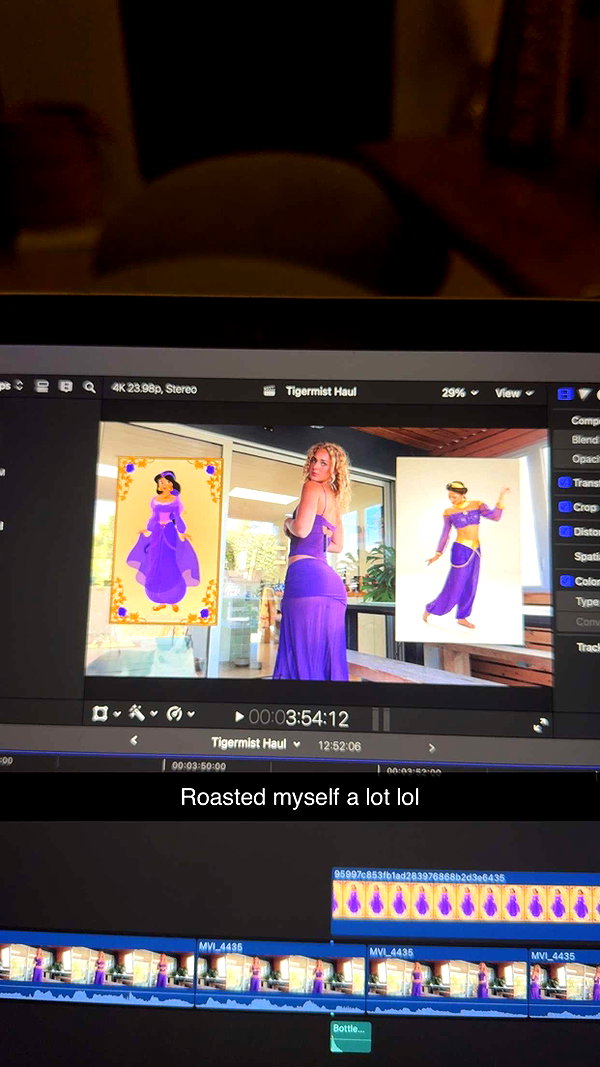
Task: Go back in timeline history arrow
Action: 133,740
